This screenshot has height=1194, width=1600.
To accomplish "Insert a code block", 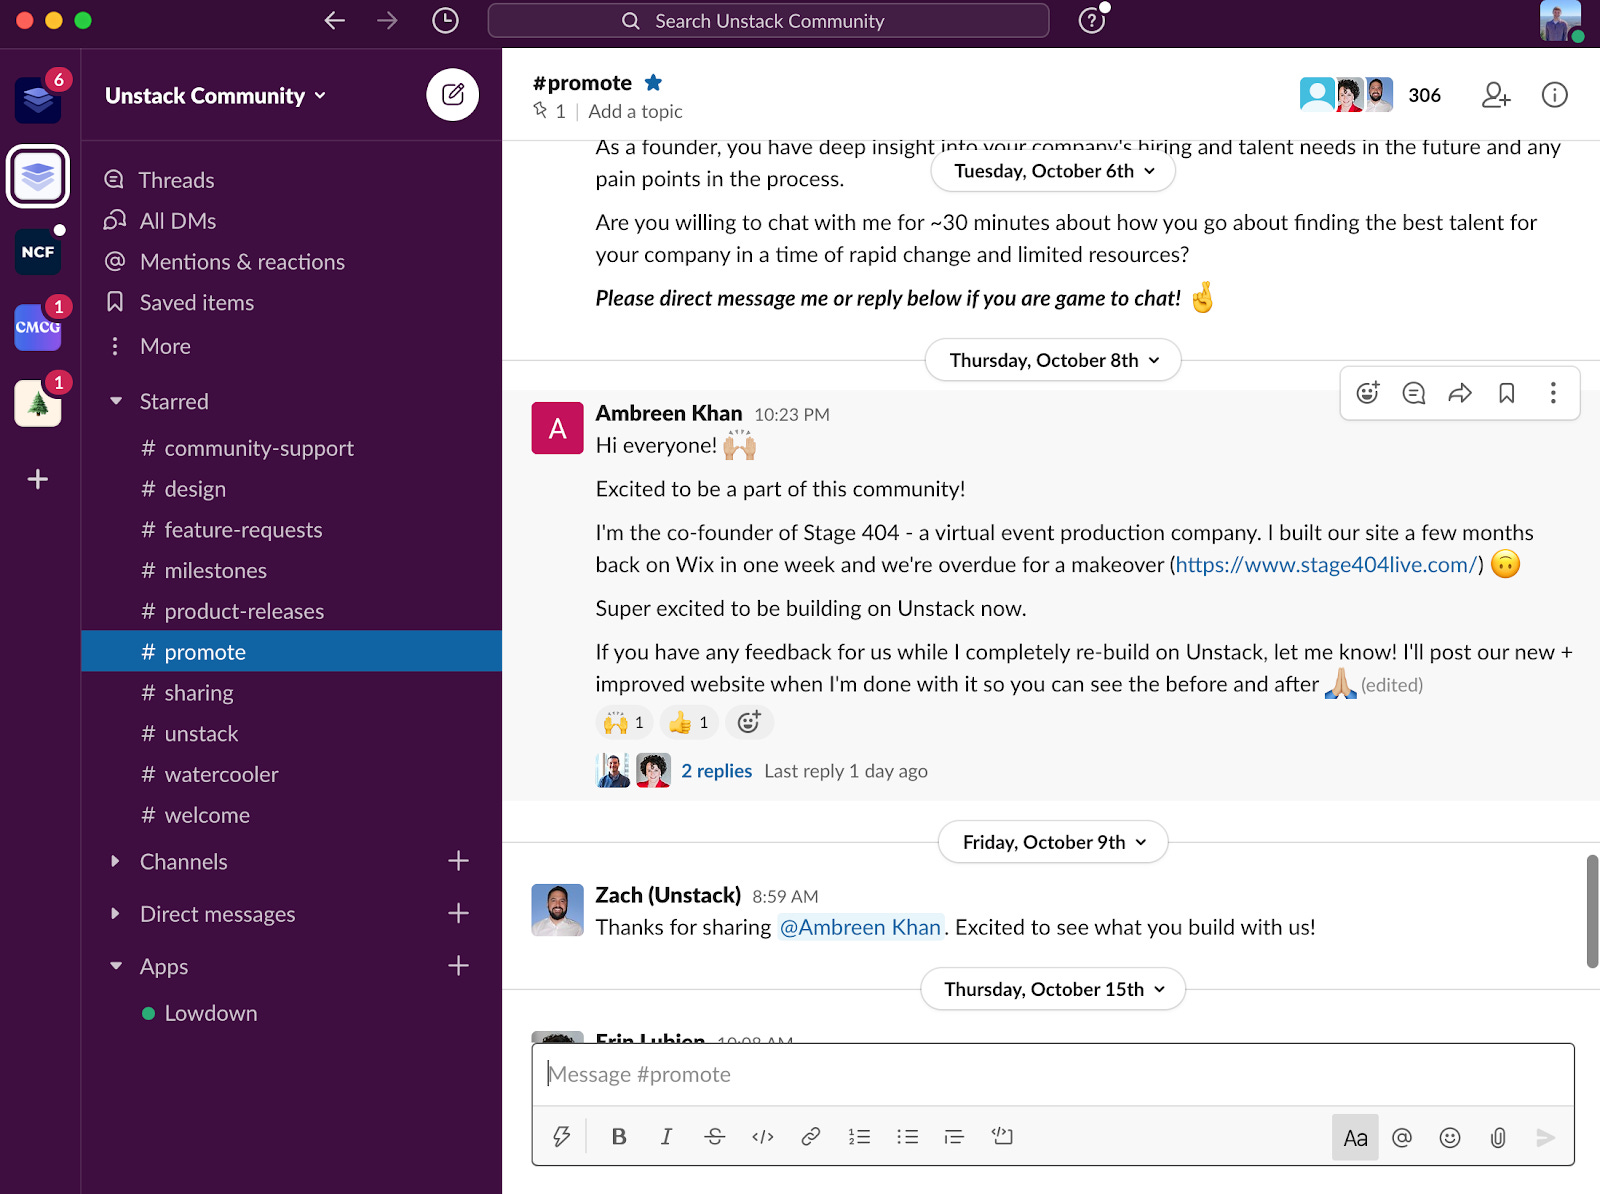I will [x=1002, y=1136].
